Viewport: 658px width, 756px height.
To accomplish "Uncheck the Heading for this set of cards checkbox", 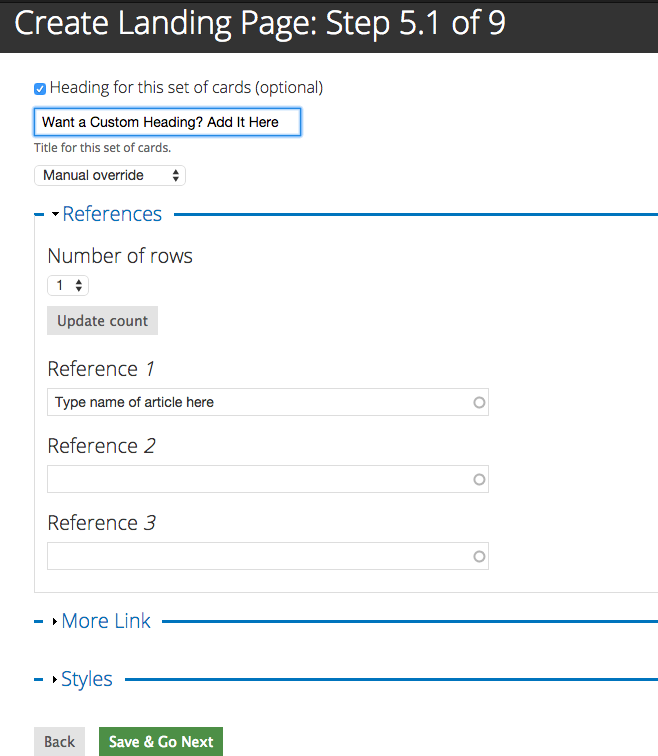I will pyautogui.click(x=40, y=88).
